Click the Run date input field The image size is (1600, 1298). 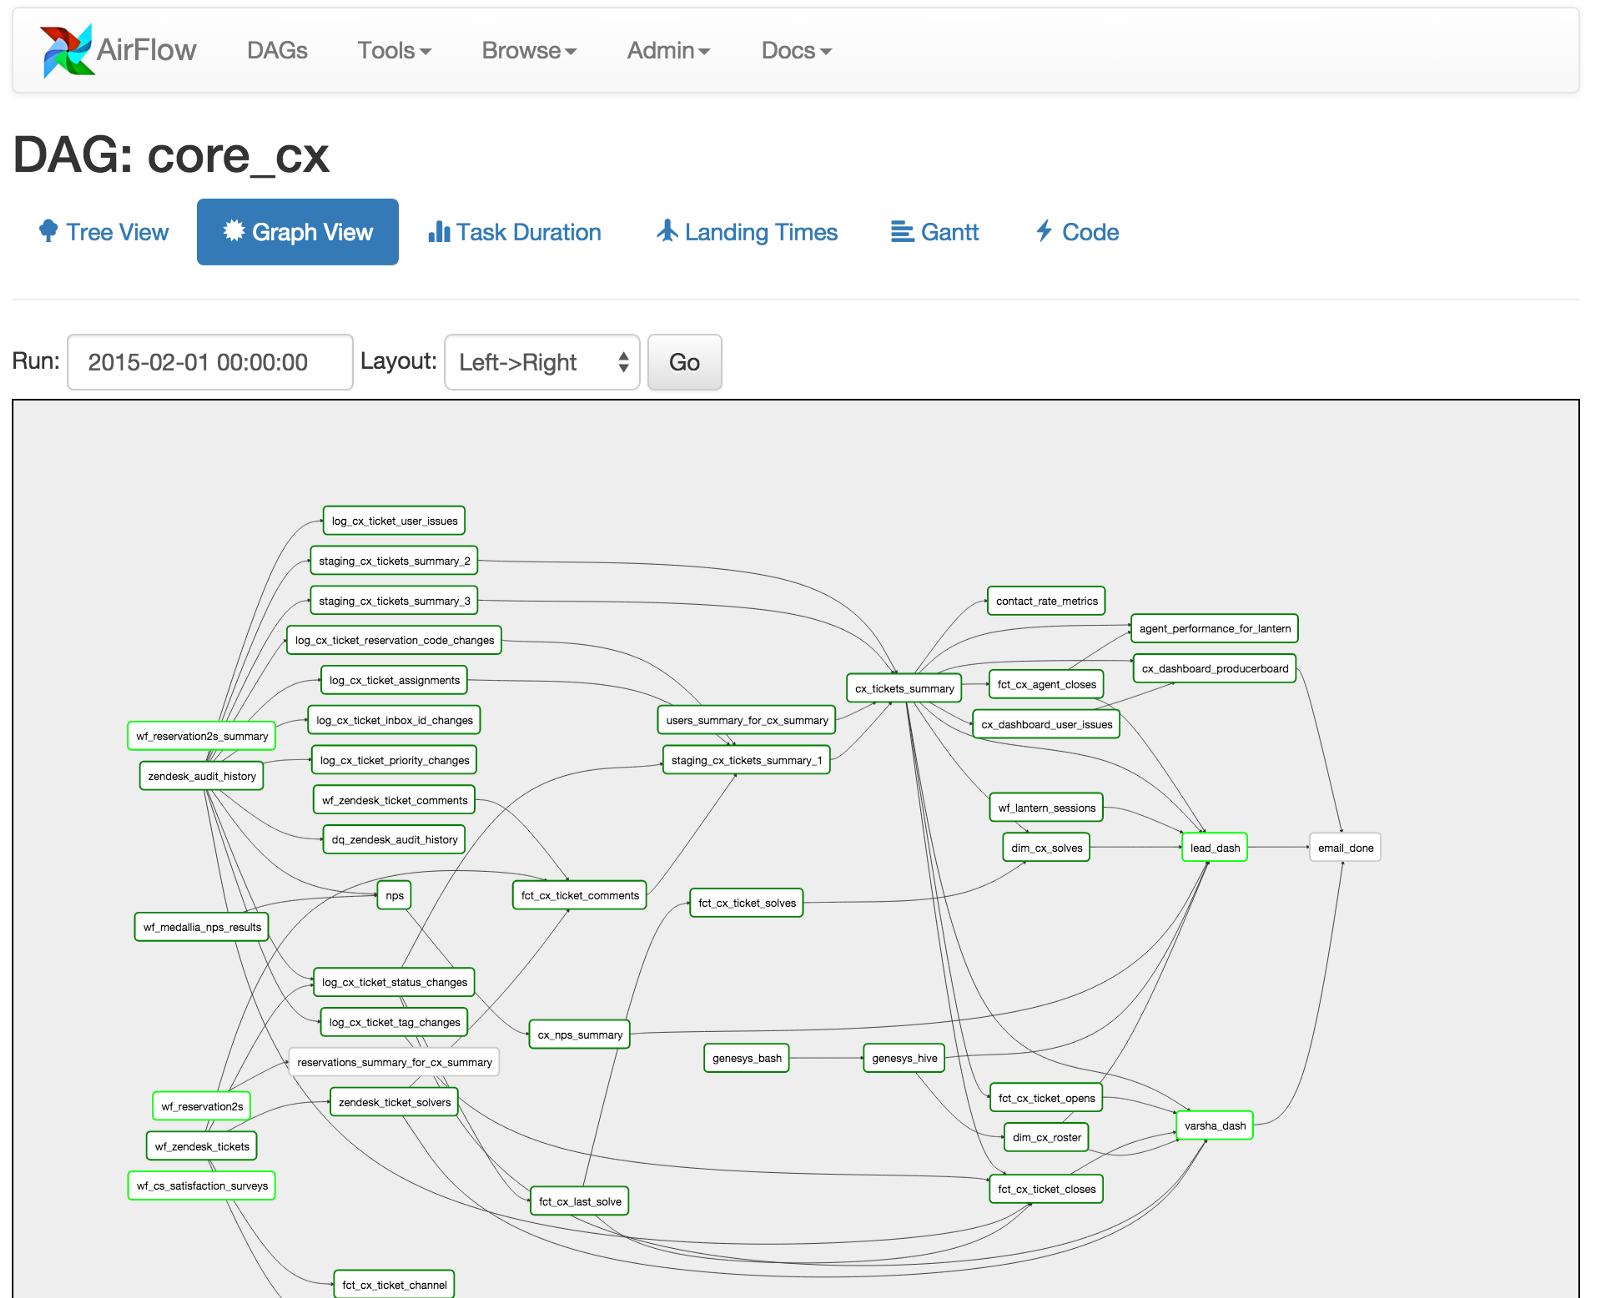(x=209, y=362)
